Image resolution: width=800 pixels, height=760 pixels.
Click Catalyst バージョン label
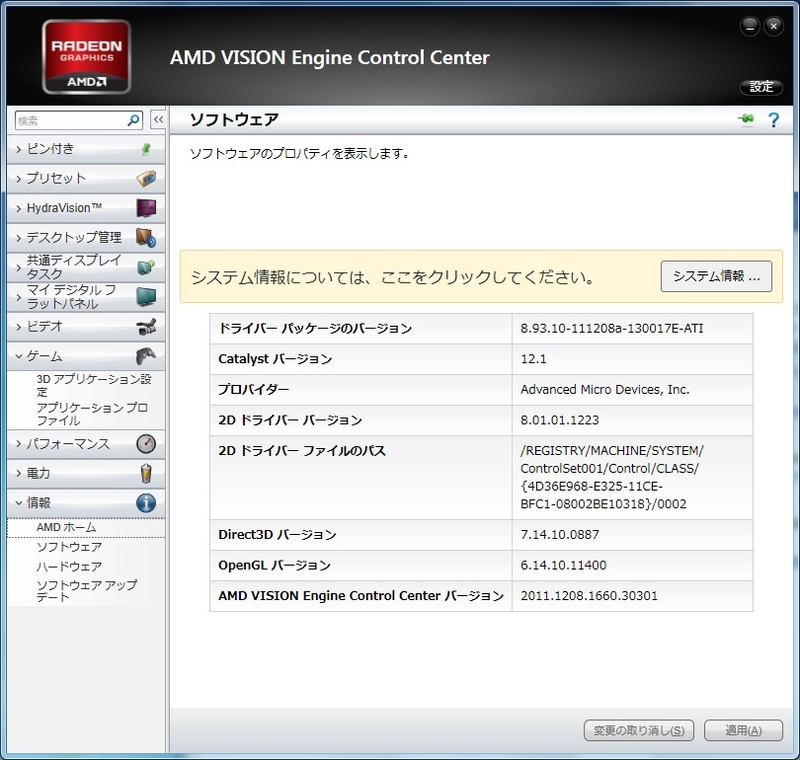(x=275, y=359)
